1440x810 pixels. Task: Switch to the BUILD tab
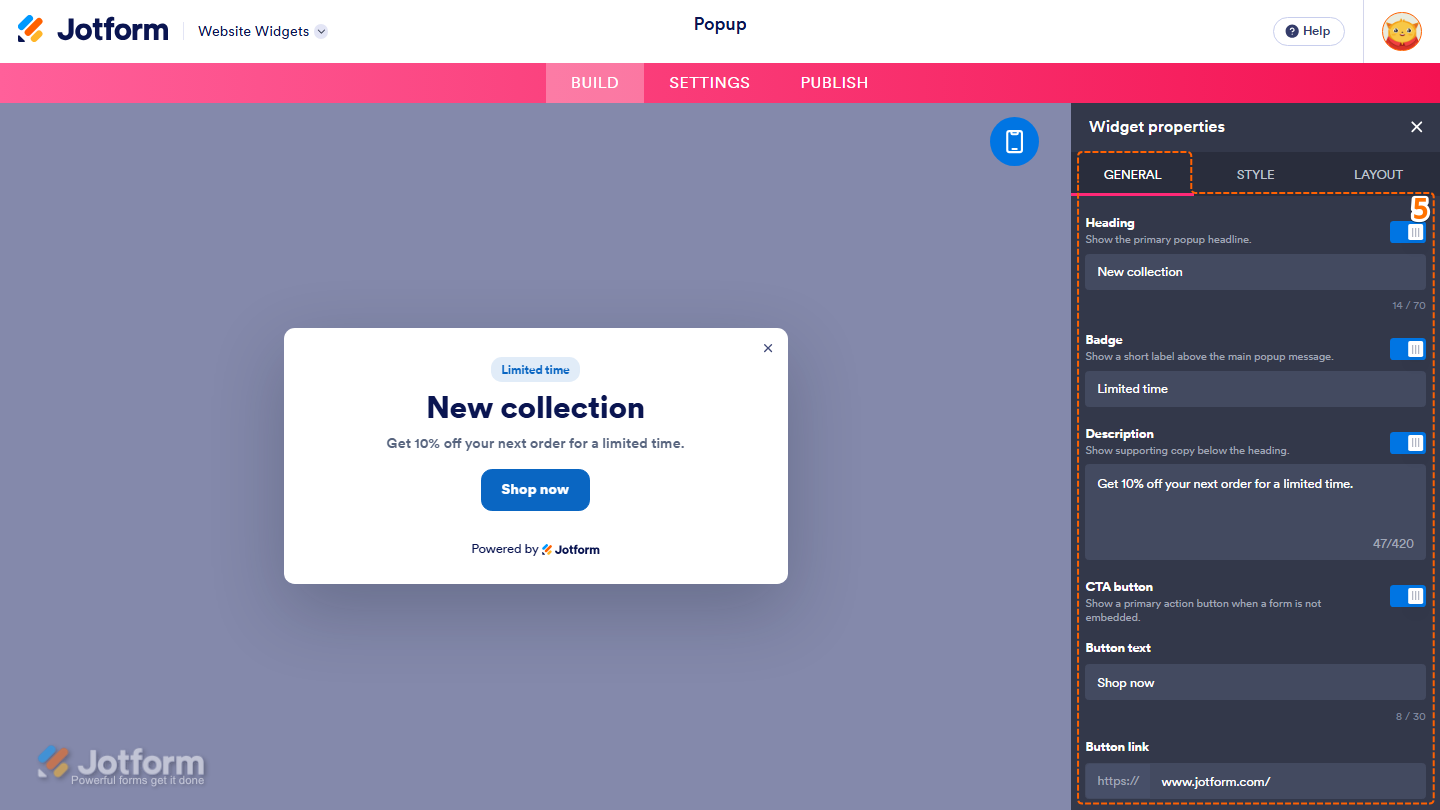(x=595, y=83)
